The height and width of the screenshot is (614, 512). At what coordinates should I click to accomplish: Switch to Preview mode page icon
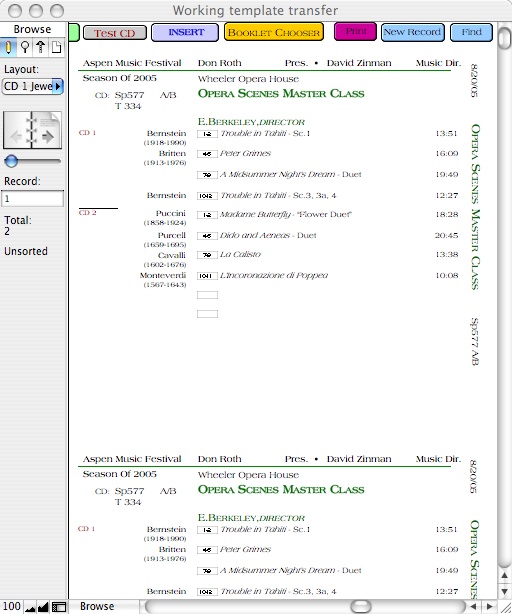tap(56, 47)
